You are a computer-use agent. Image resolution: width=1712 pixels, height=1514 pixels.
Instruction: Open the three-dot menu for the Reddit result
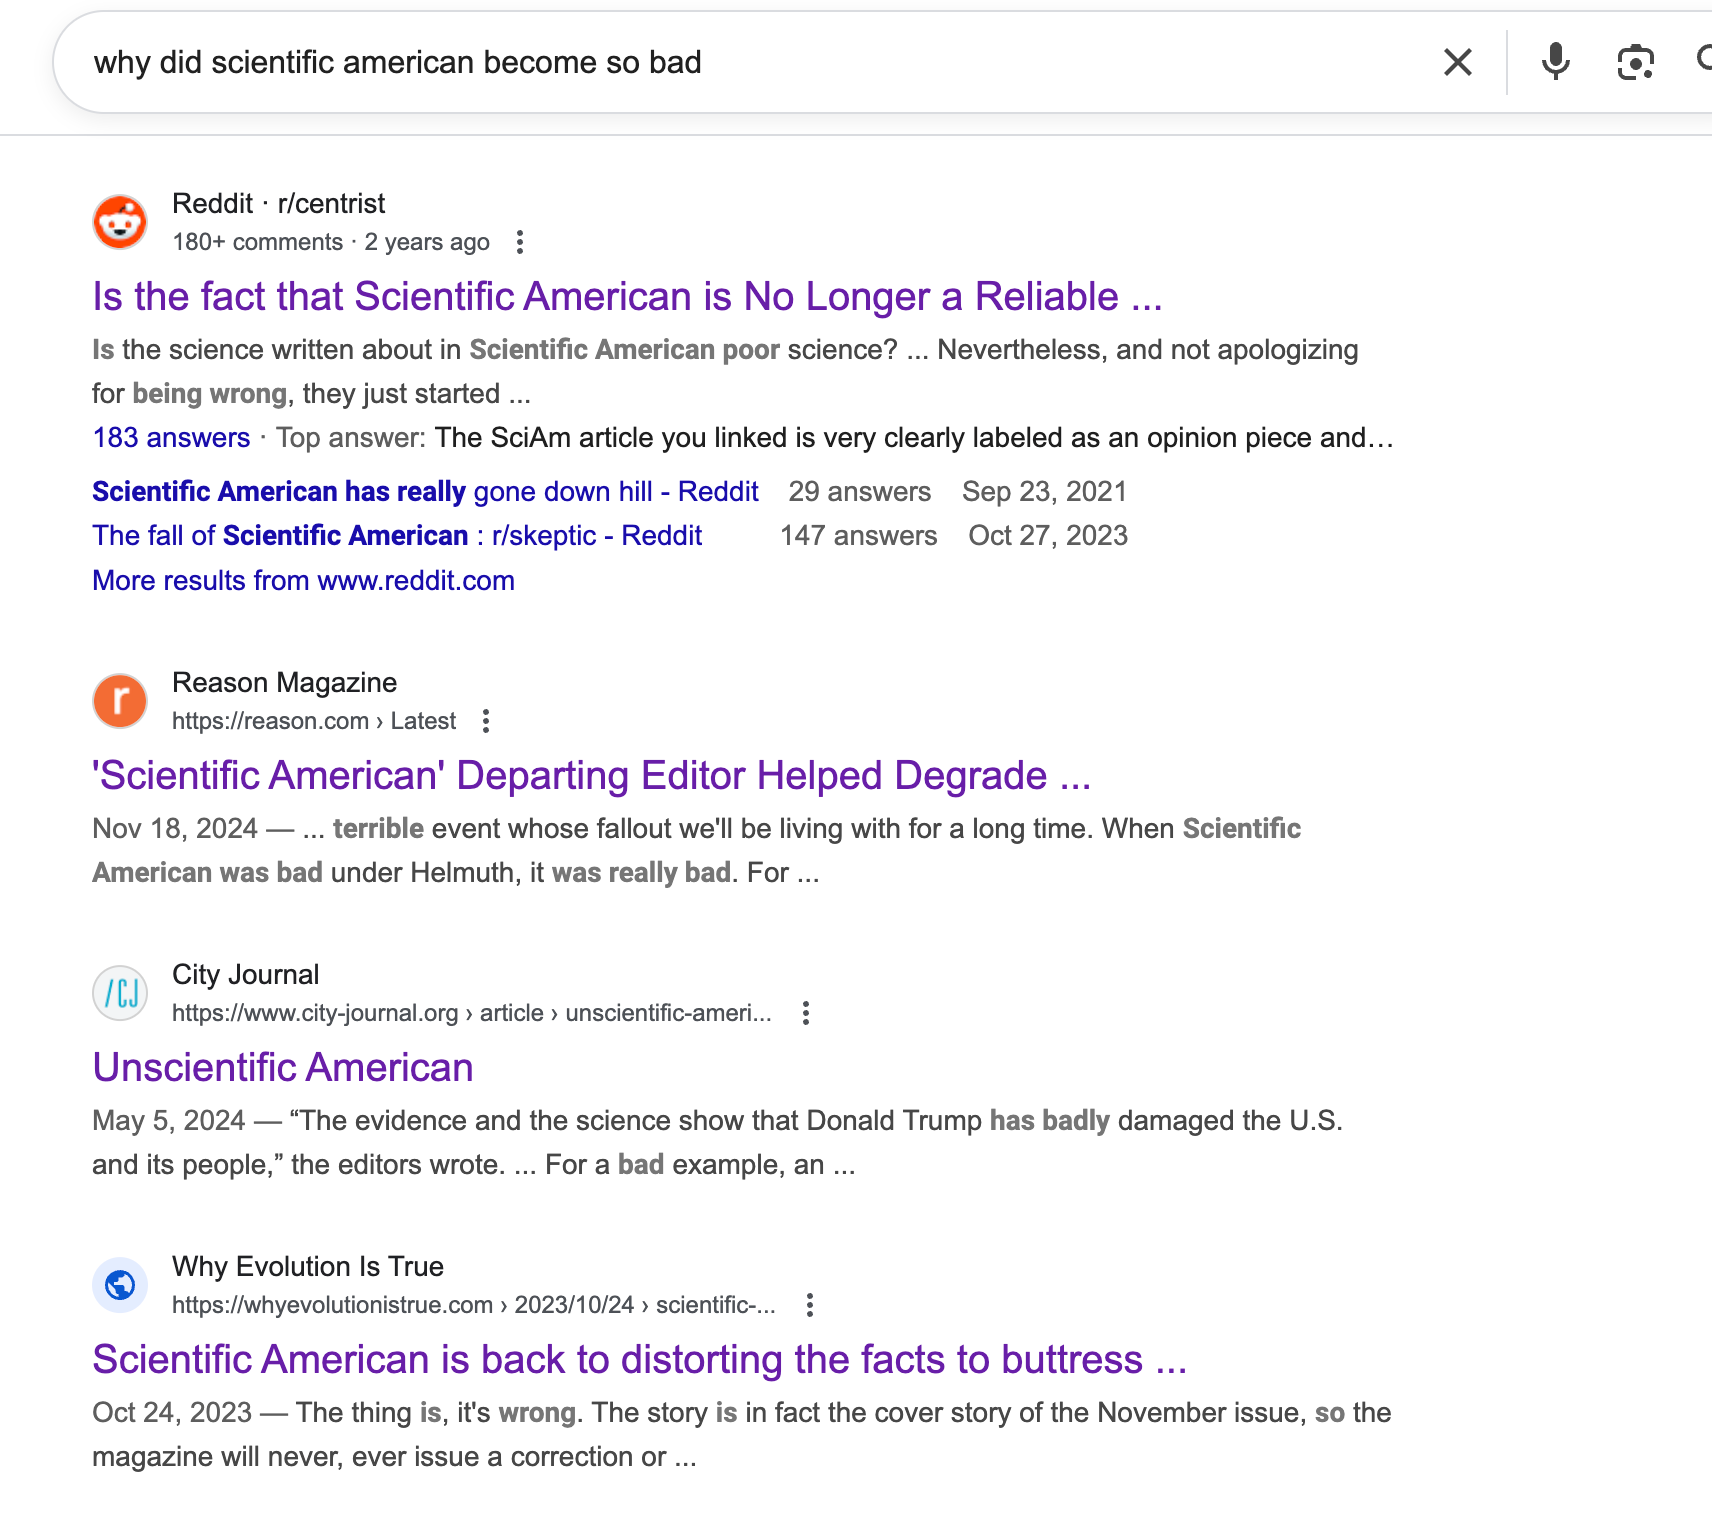[519, 242]
